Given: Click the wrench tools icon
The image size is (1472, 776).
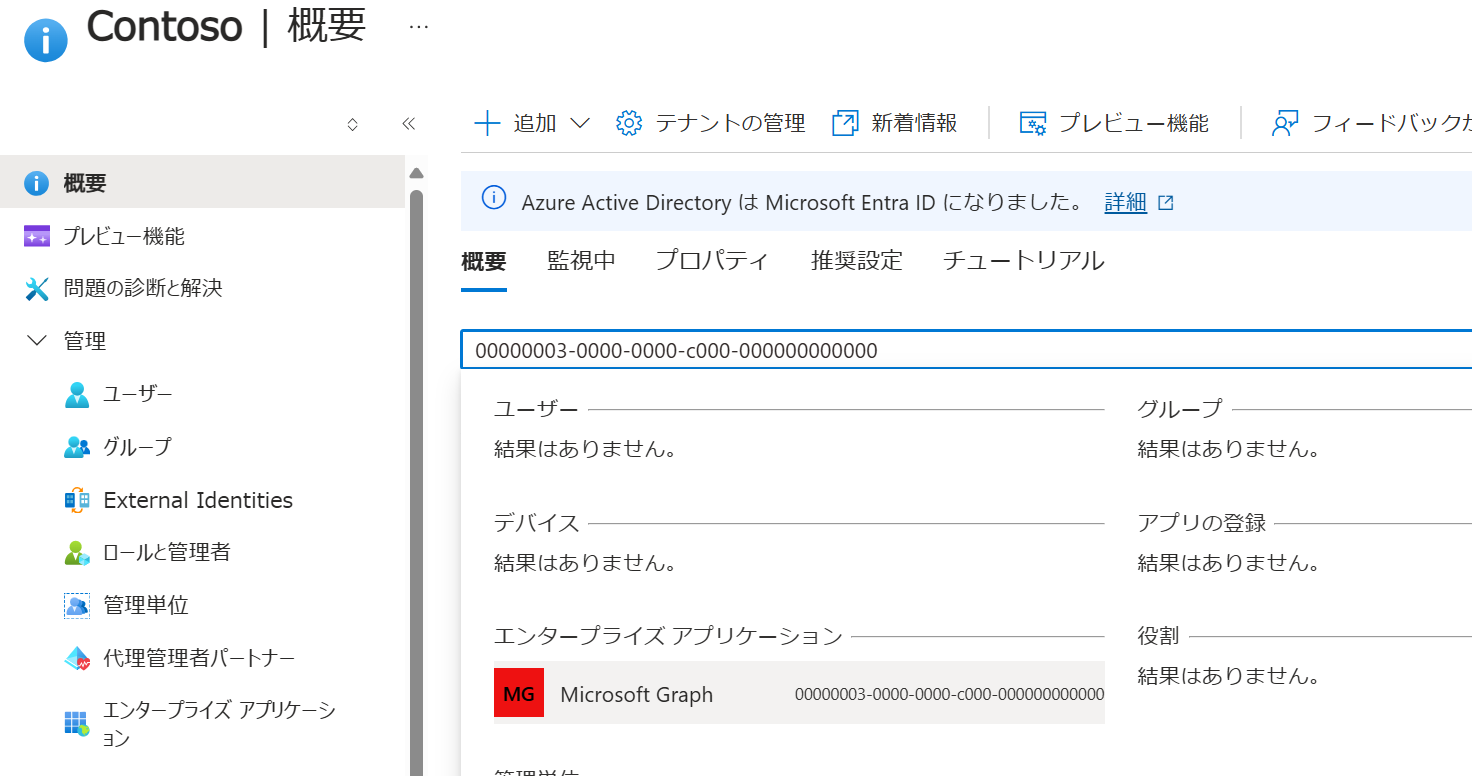Looking at the screenshot, I should [36, 289].
